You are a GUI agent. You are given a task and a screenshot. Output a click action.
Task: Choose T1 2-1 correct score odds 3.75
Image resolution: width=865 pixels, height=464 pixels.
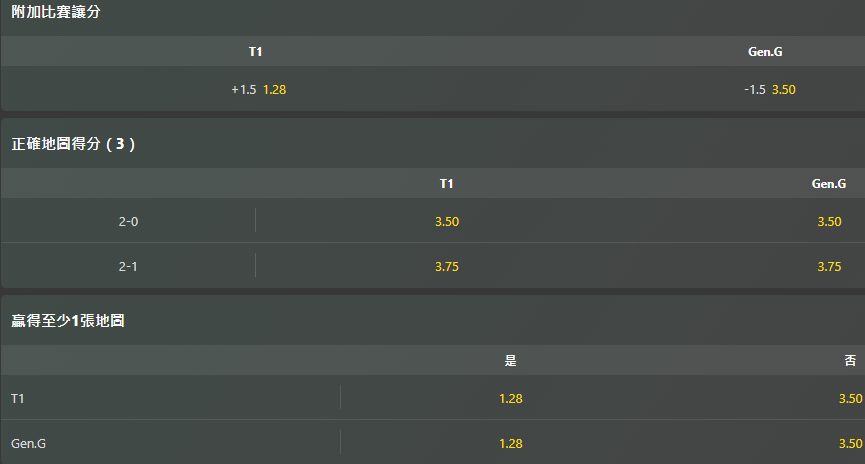point(447,266)
